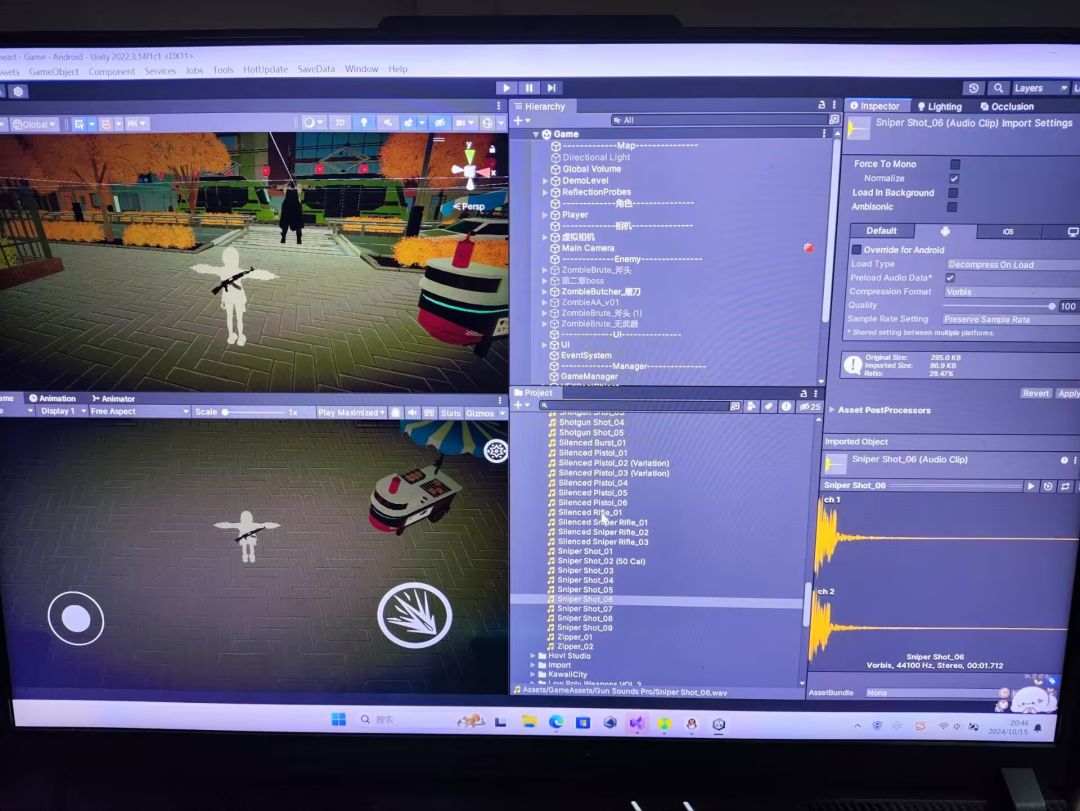This screenshot has height=811, width=1080.
Task: Switch to the Occlusion tab
Action: pos(1007,107)
